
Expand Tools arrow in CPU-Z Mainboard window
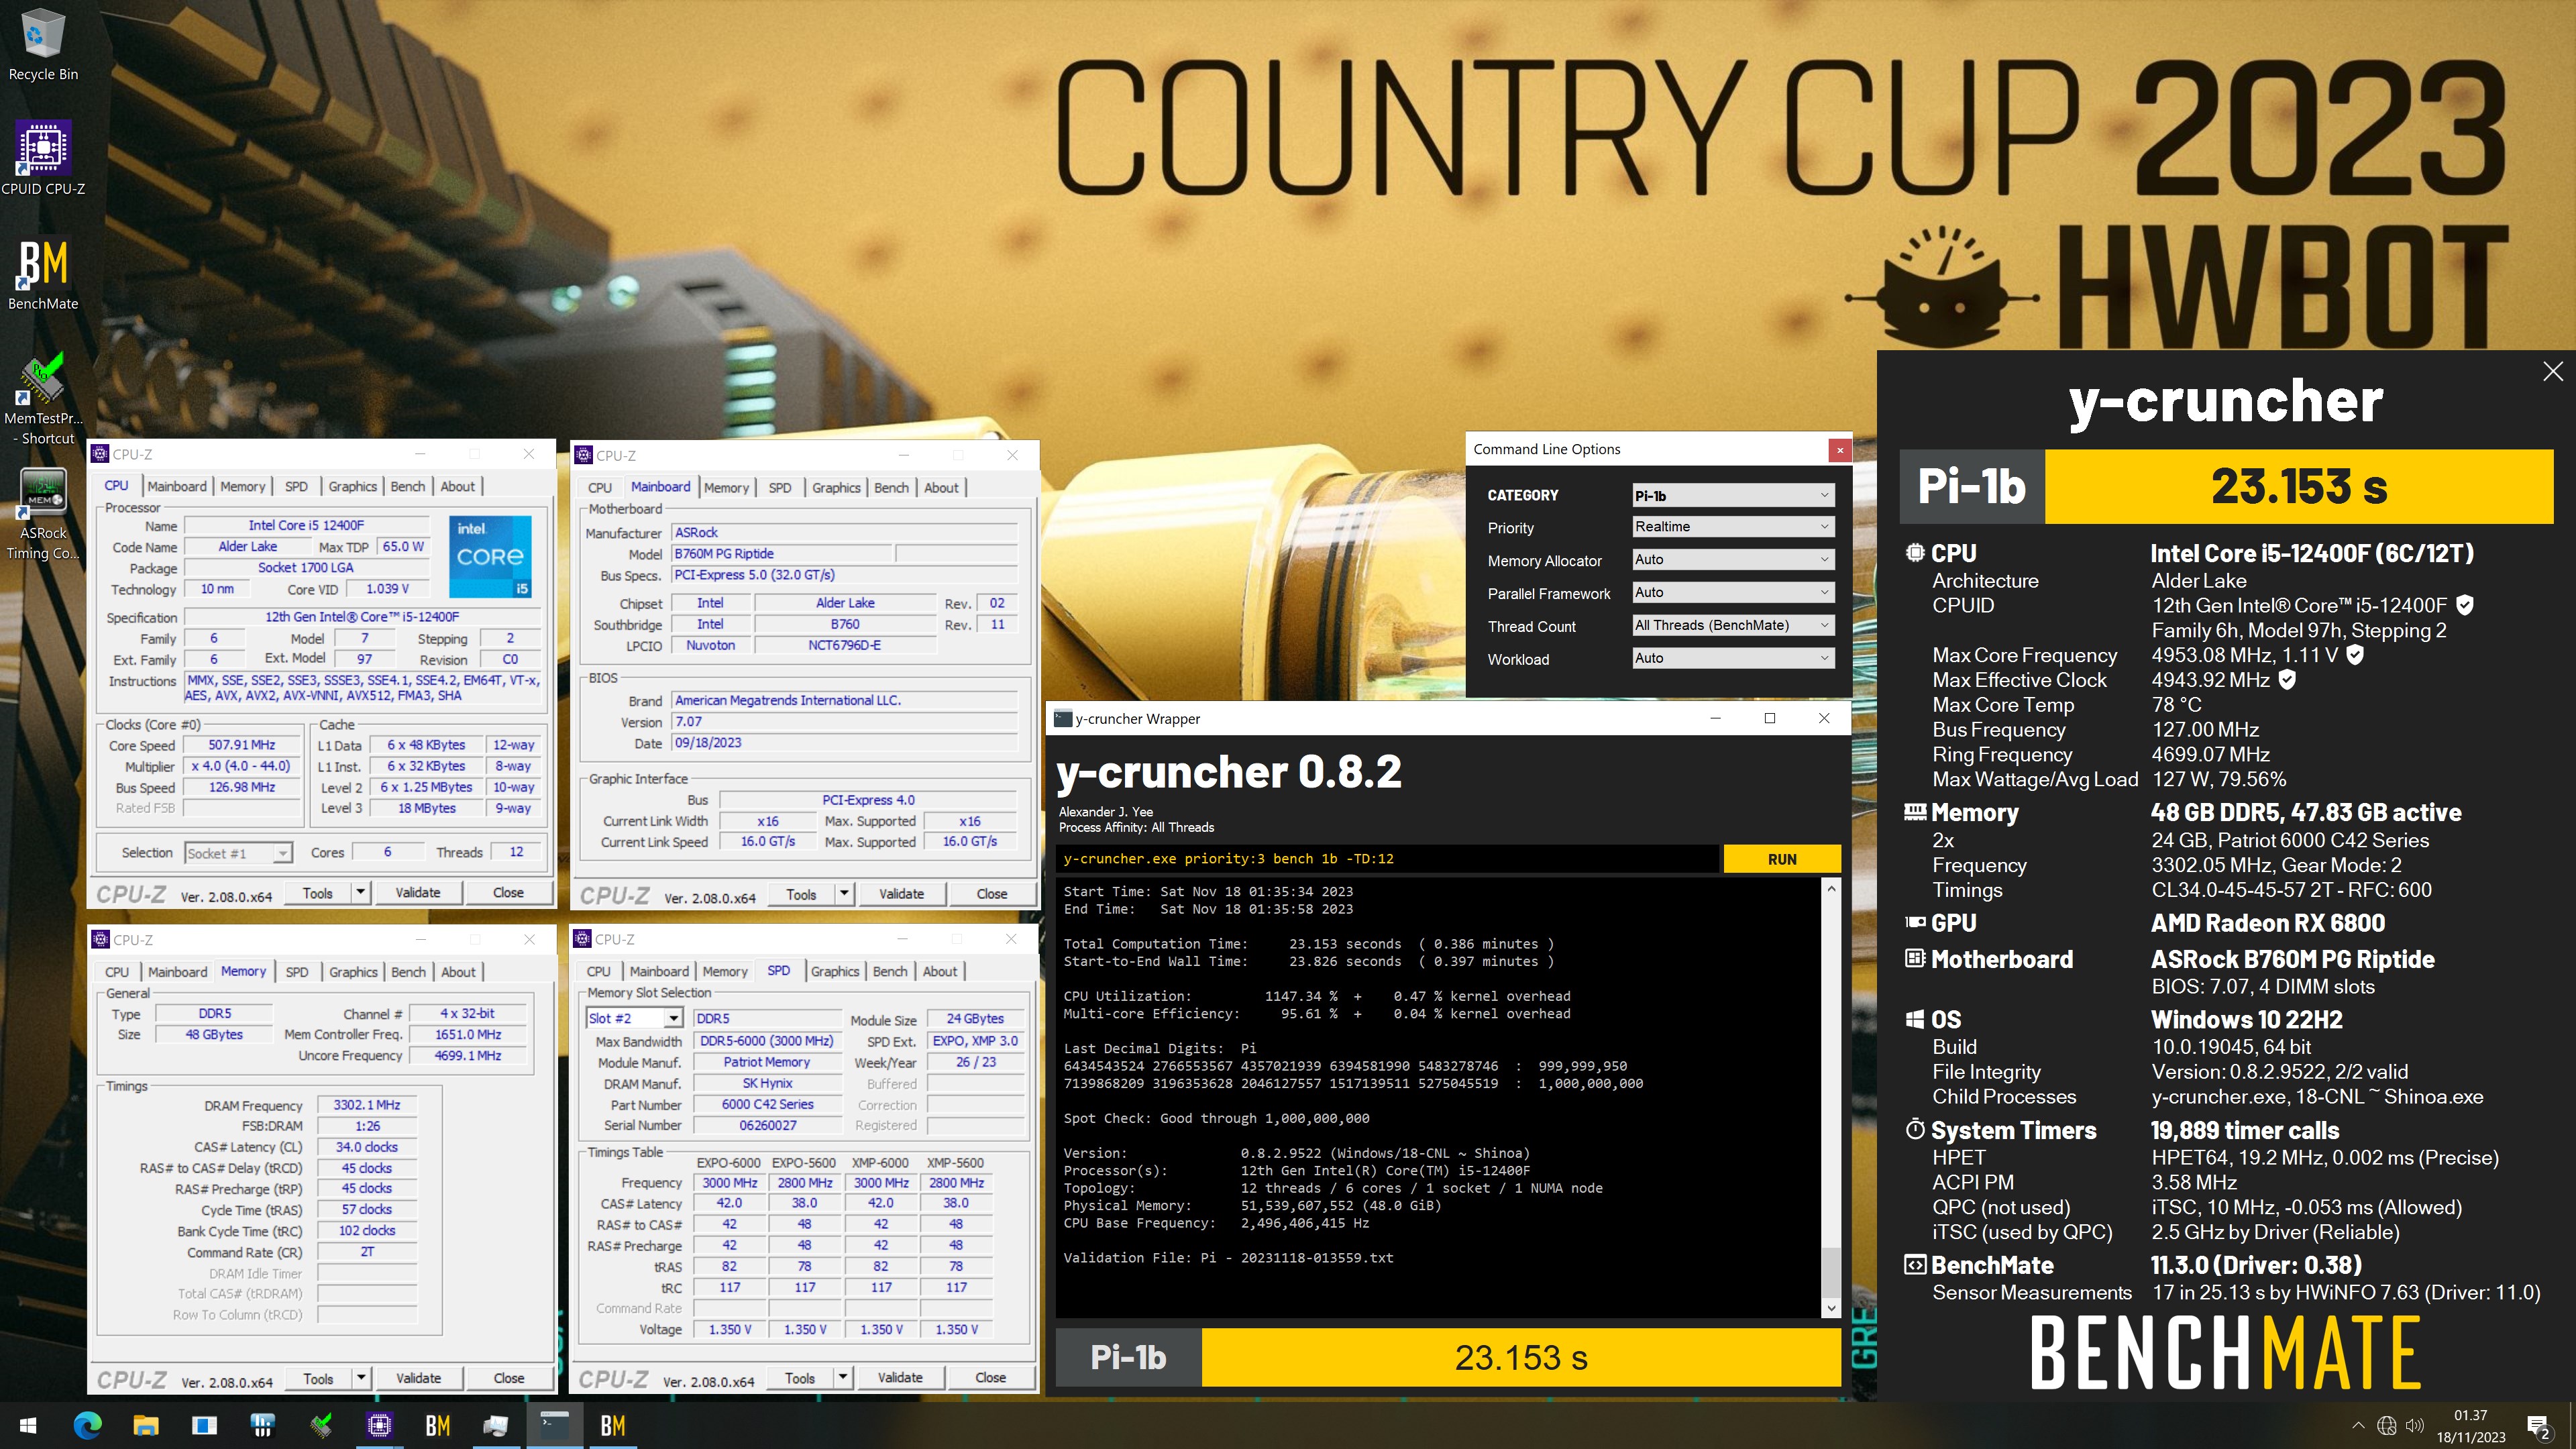(844, 894)
